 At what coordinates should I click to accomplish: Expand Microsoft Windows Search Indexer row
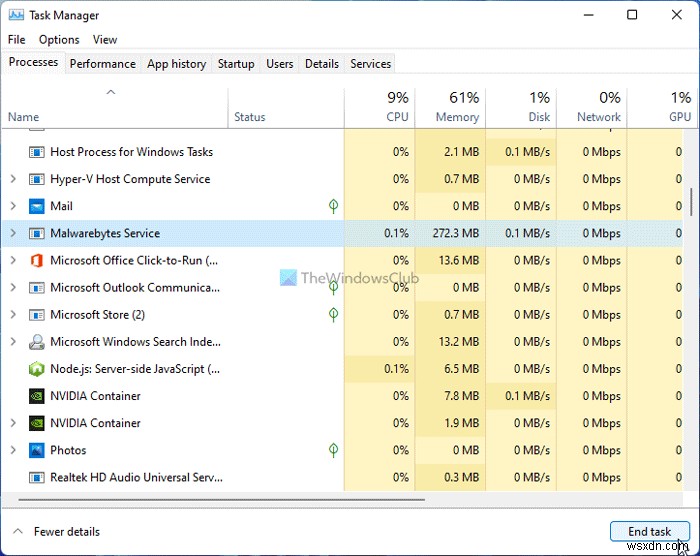coord(13,342)
